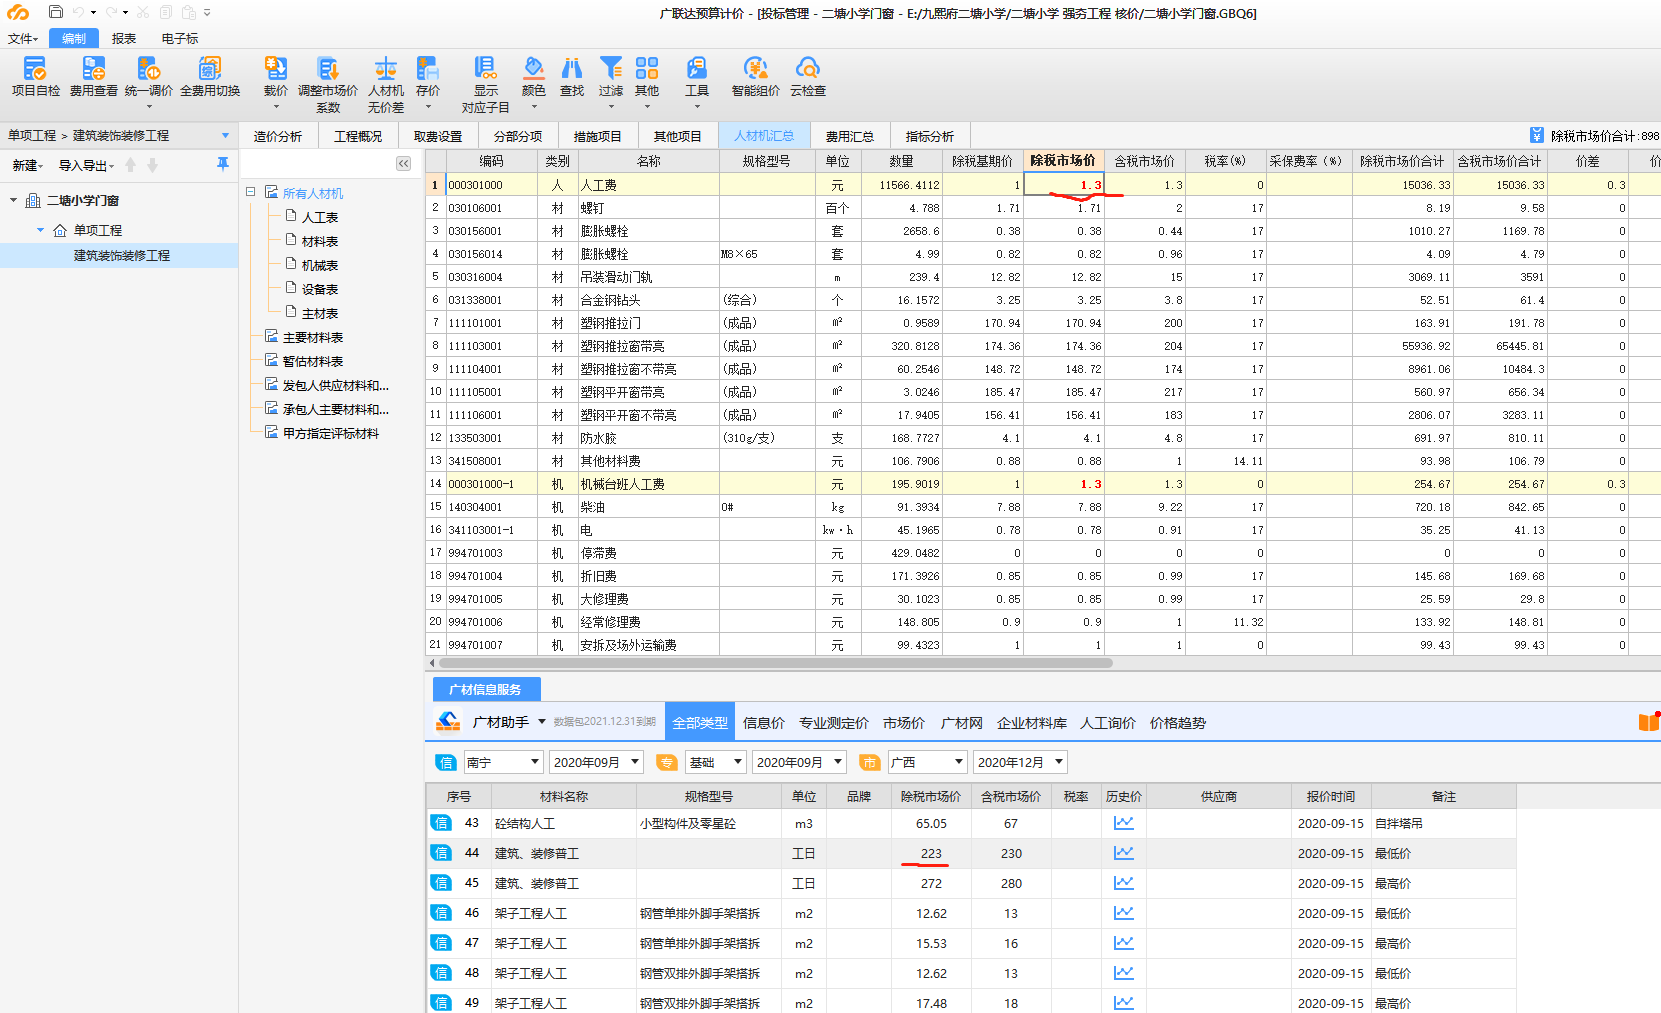Open the 工具 menu icon
Image resolution: width=1661 pixels, height=1013 pixels.
697,68
